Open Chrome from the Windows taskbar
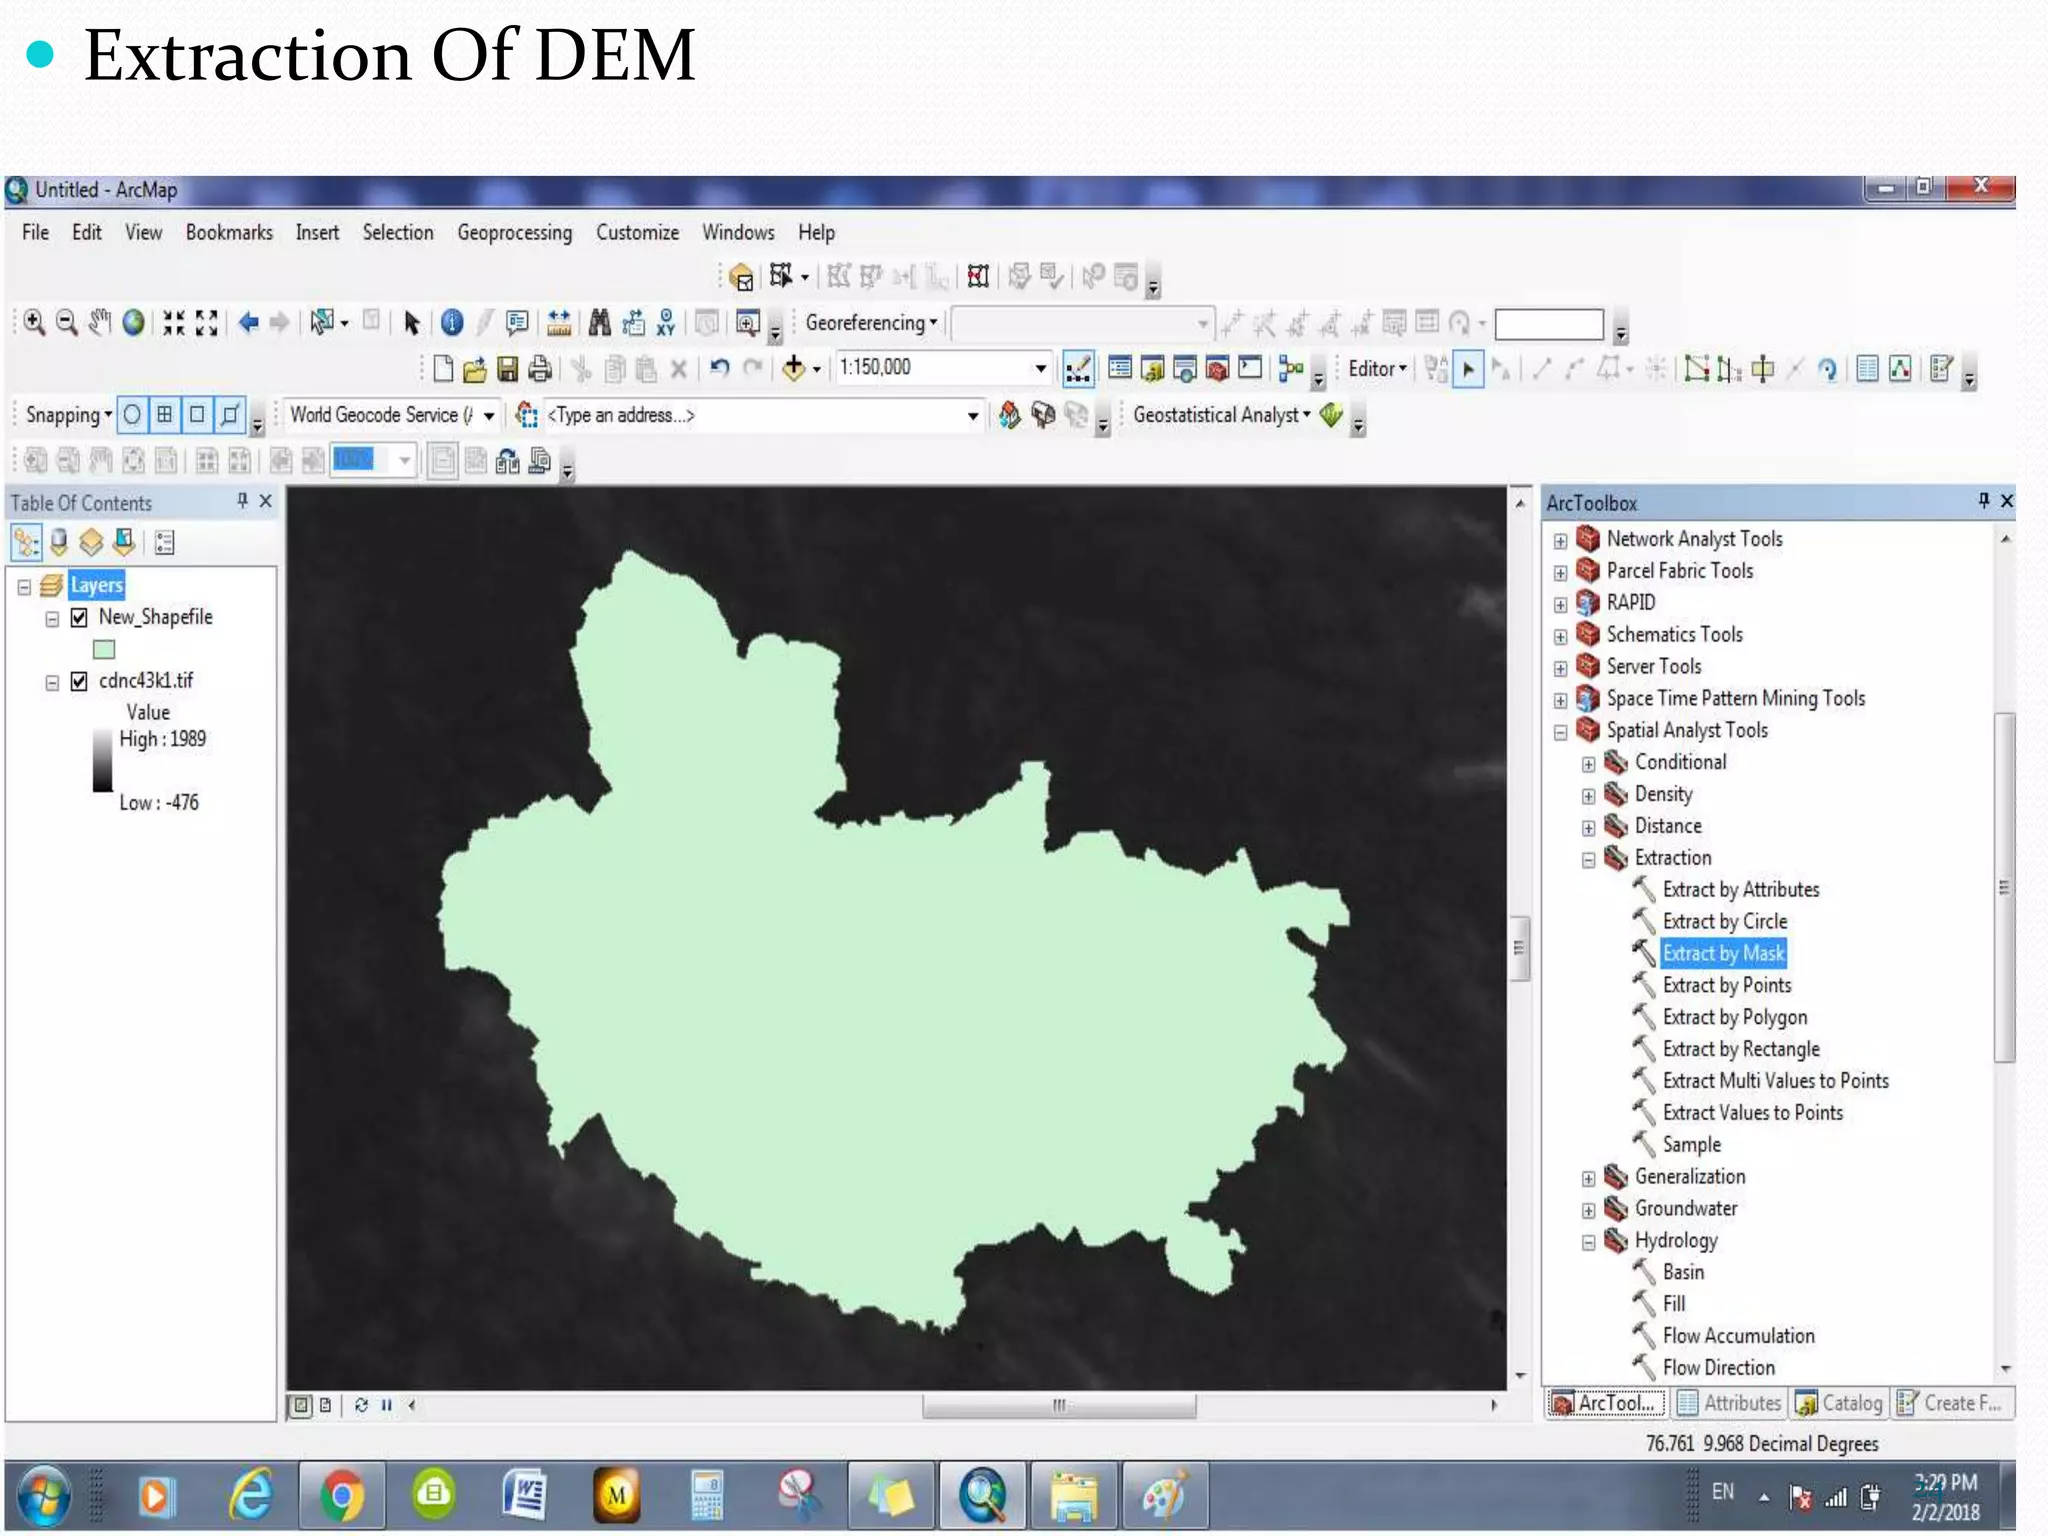The height and width of the screenshot is (1536, 2048). (x=342, y=1497)
